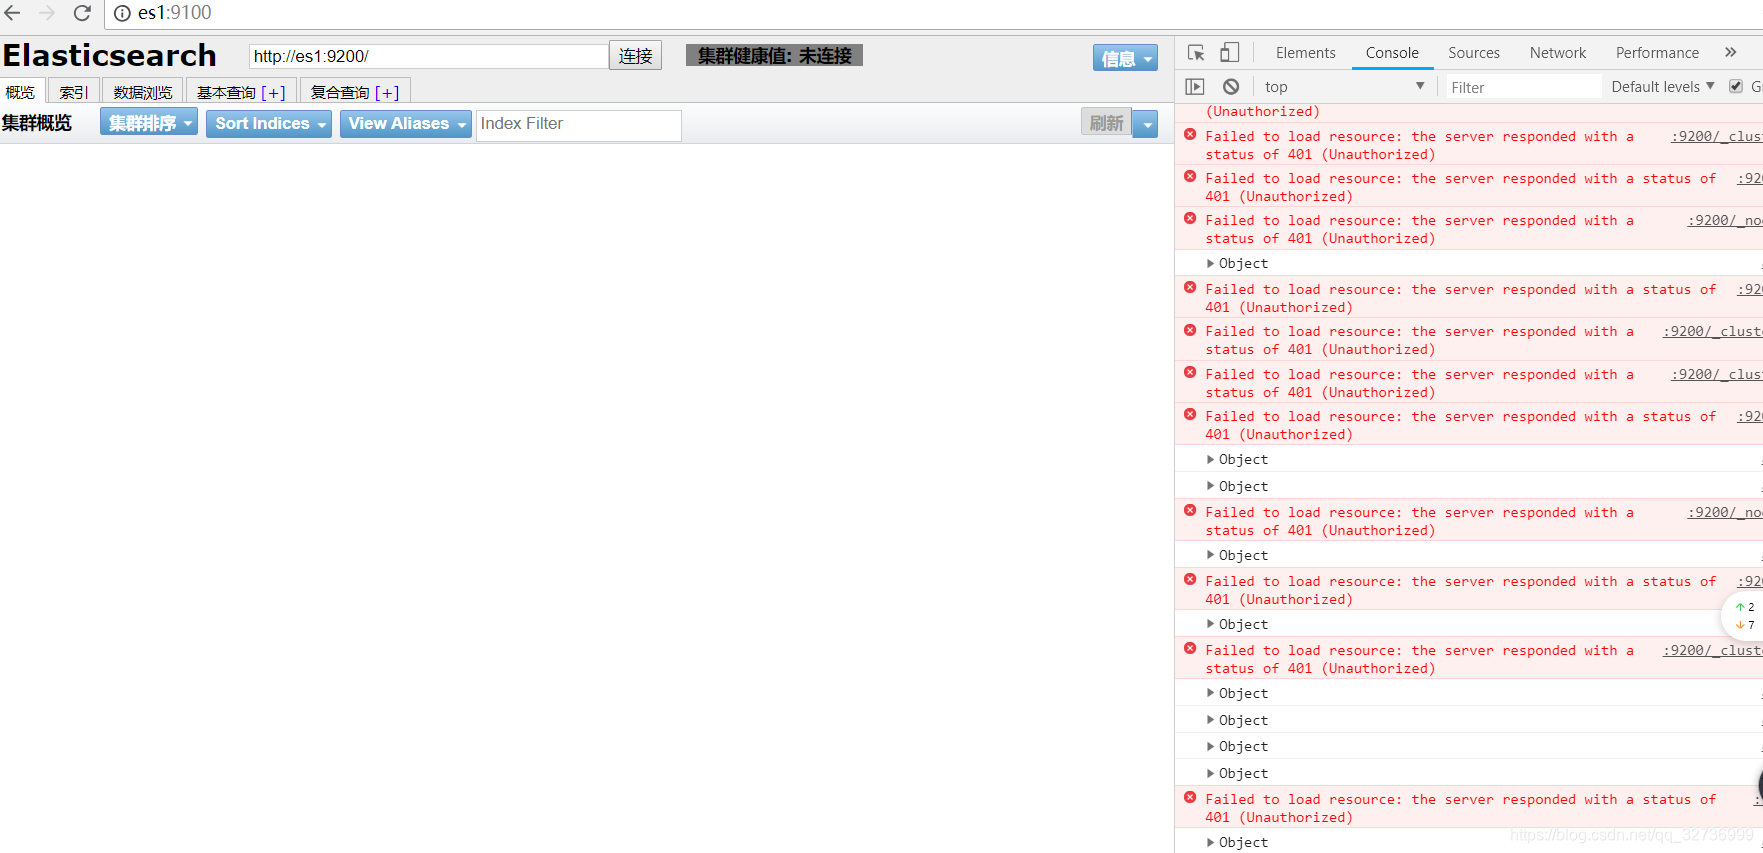Open the refresh interval arrow beside 刷新
Viewport: 1763px width, 853px height.
tap(1146, 124)
